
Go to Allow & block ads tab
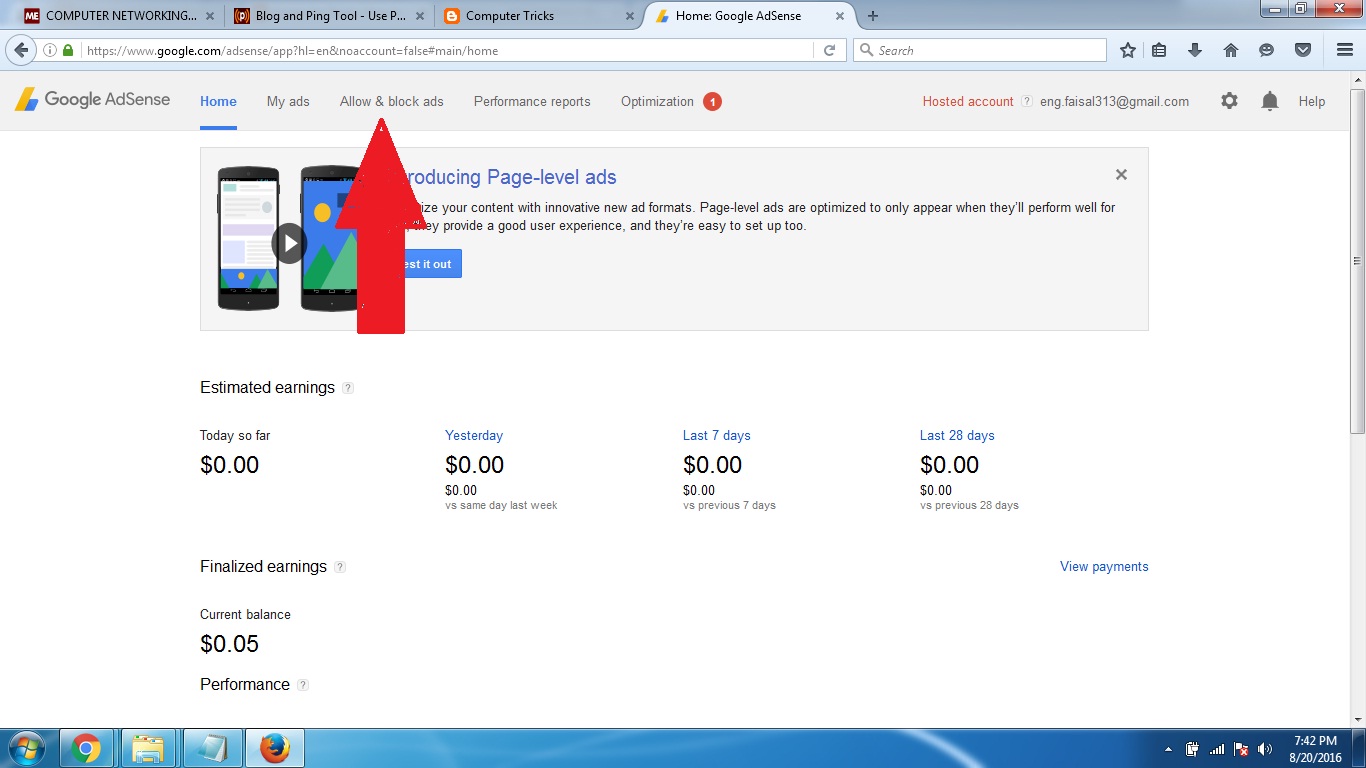(x=391, y=101)
